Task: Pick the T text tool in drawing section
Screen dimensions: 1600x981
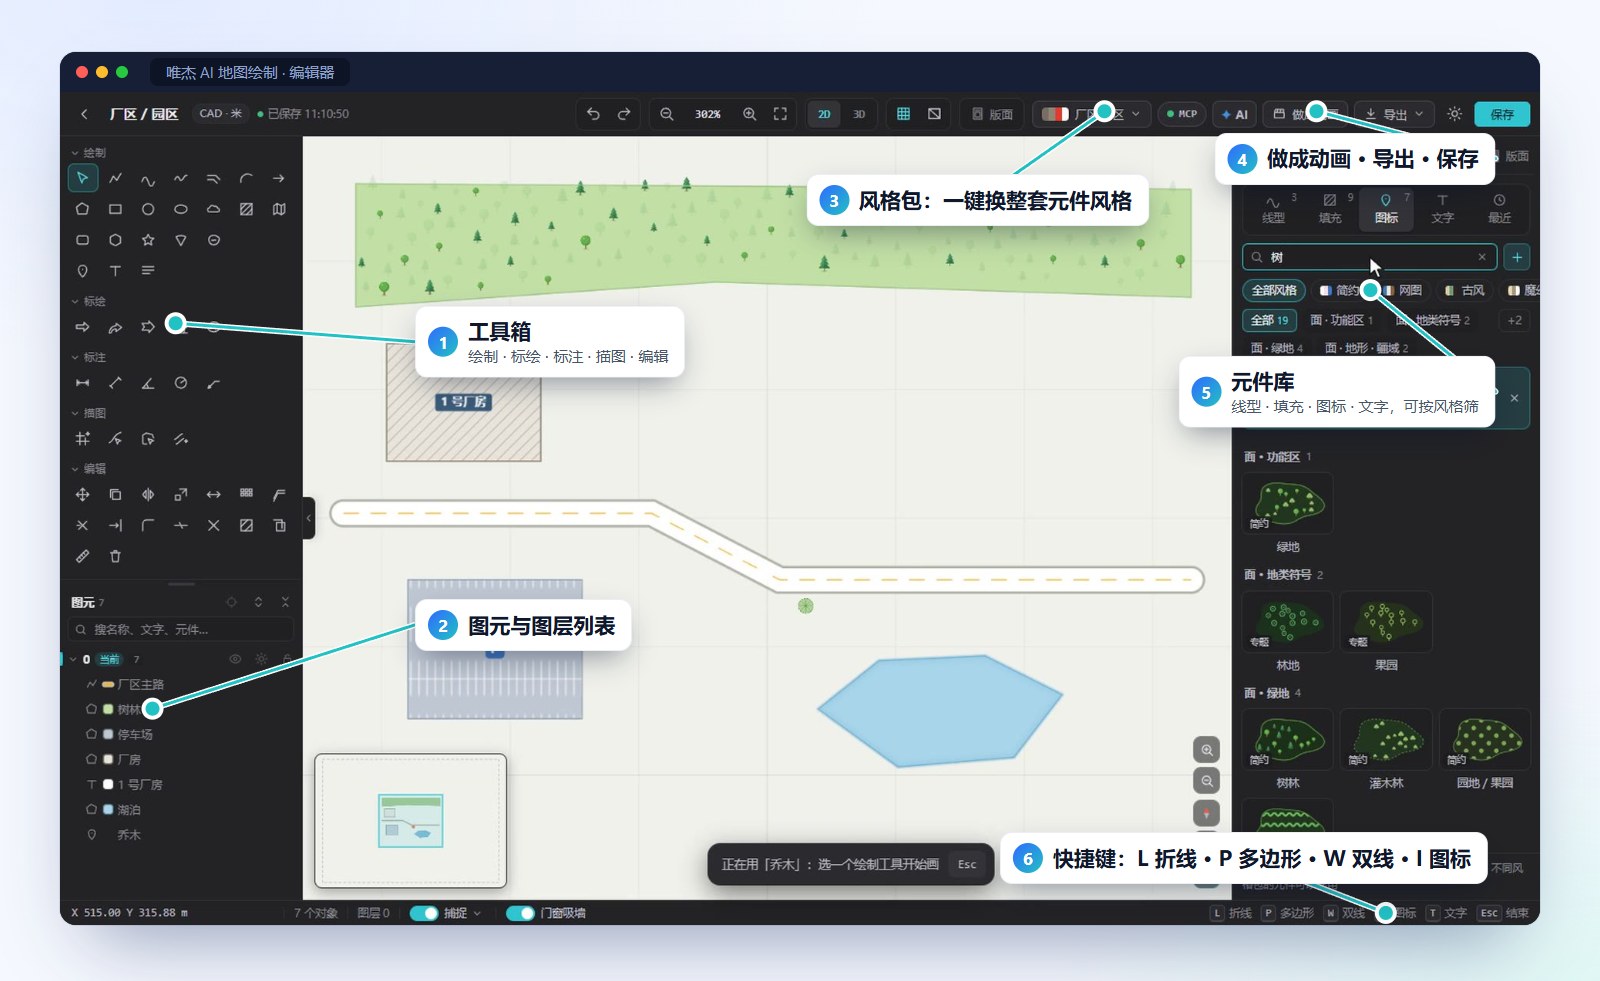Action: point(115,271)
